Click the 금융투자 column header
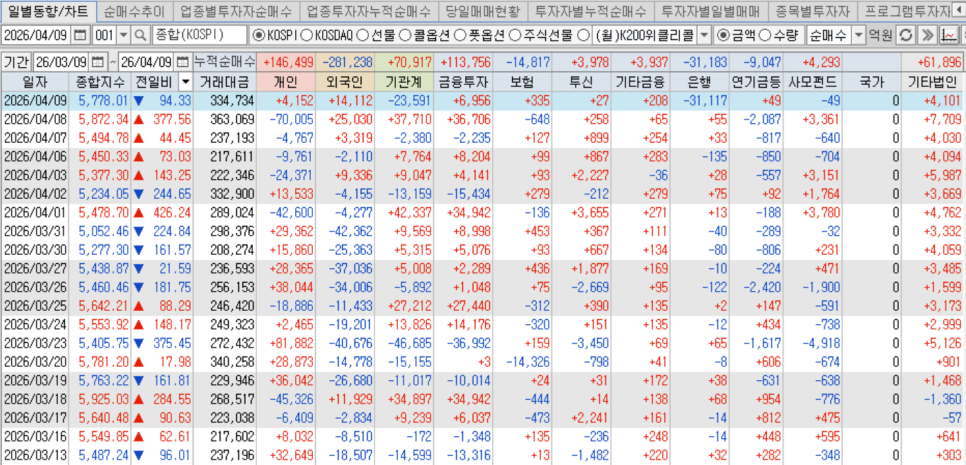Screen dimensions: 966x465 pyautogui.click(x=464, y=82)
